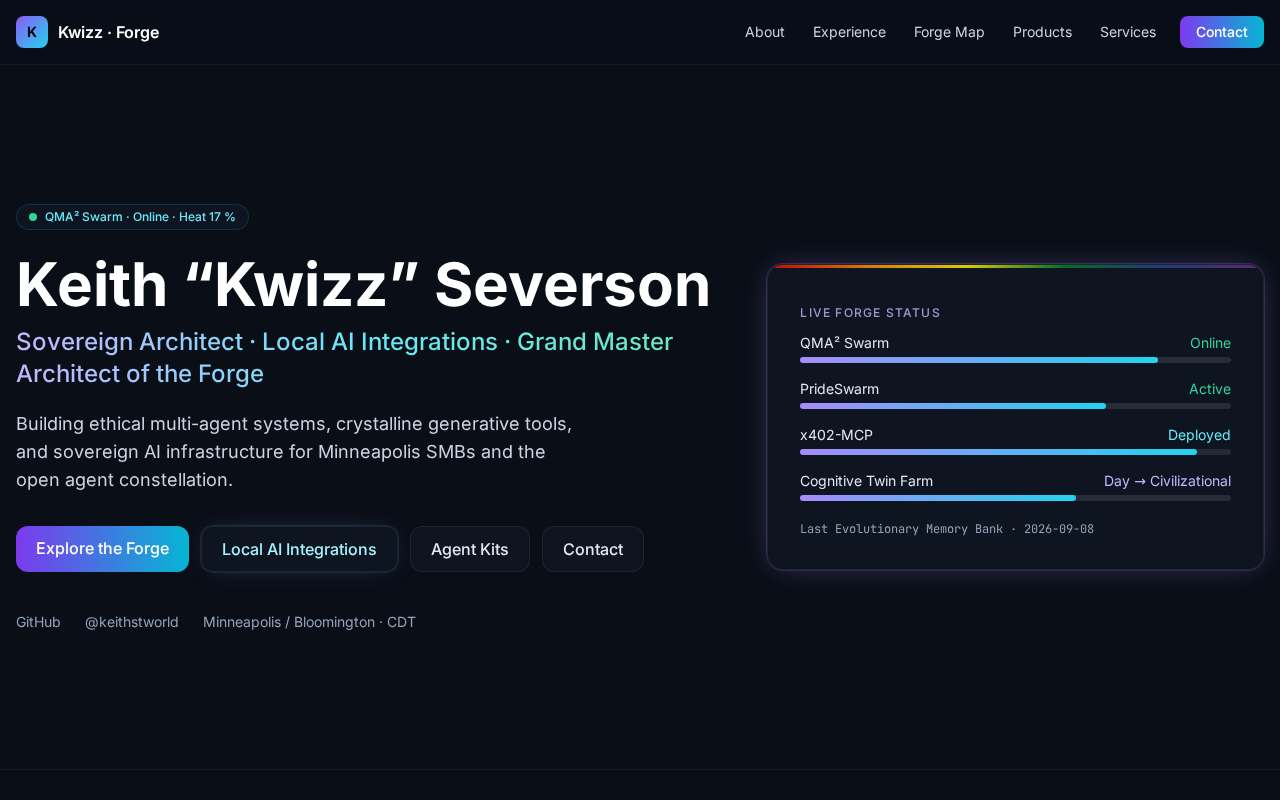The width and height of the screenshot is (1280, 800).
Task: Open the Forge Map nav link
Action: point(949,32)
